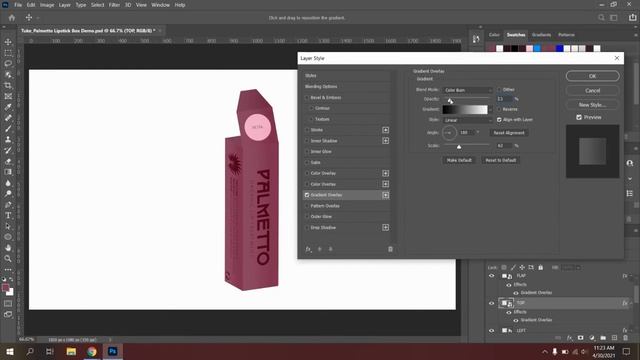Select the Pen tool

(x=8, y=204)
